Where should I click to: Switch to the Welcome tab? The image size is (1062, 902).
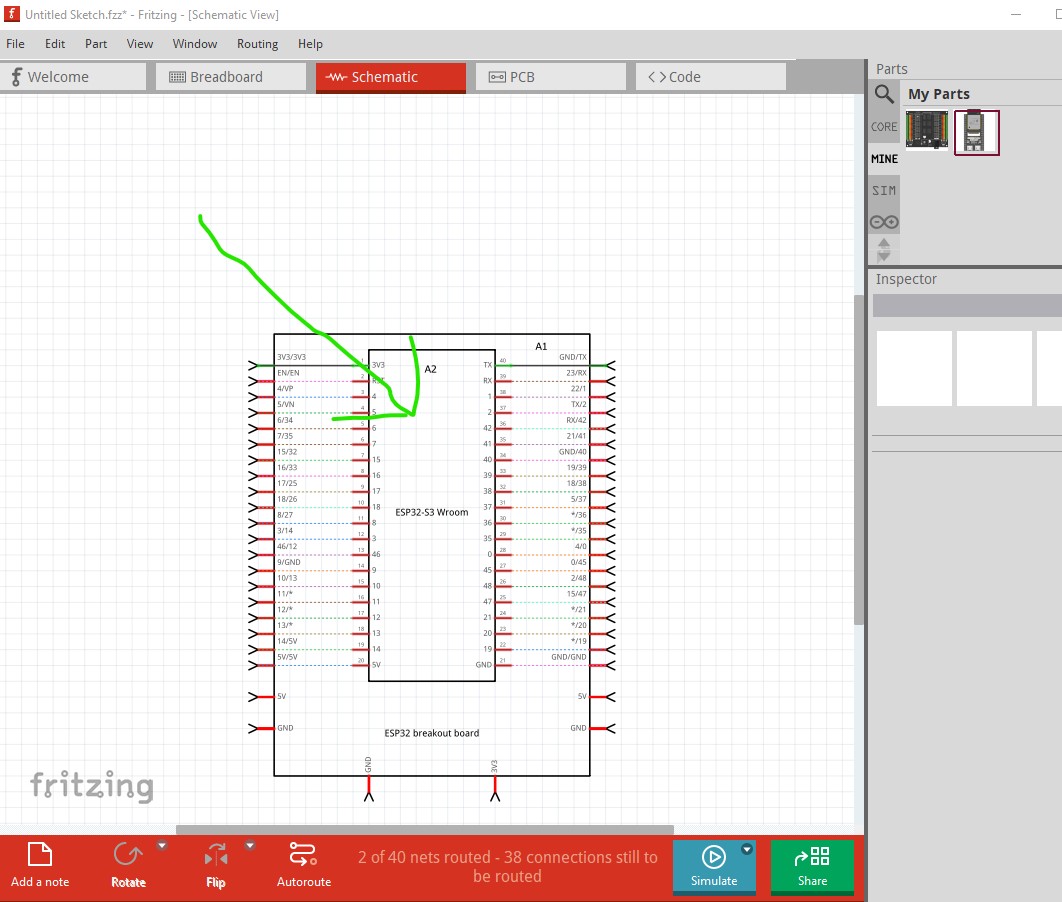[x=73, y=77]
